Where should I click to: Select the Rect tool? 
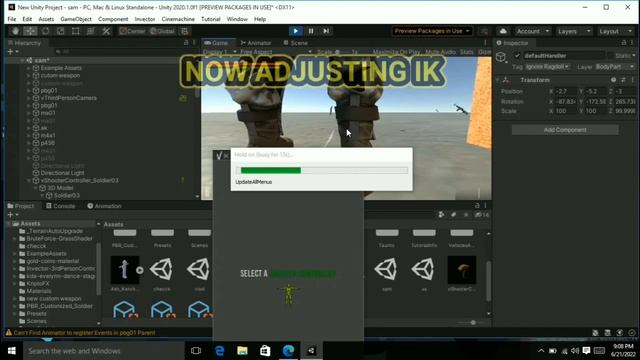tap(76, 31)
